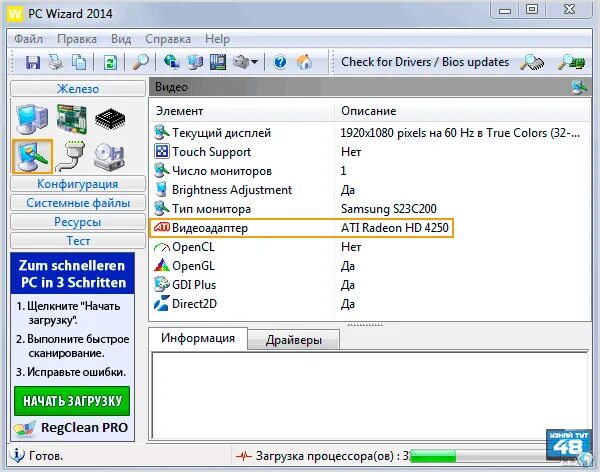This screenshot has height=472, width=600.
Task: Click the Print toolbar icon
Action: coord(56,62)
